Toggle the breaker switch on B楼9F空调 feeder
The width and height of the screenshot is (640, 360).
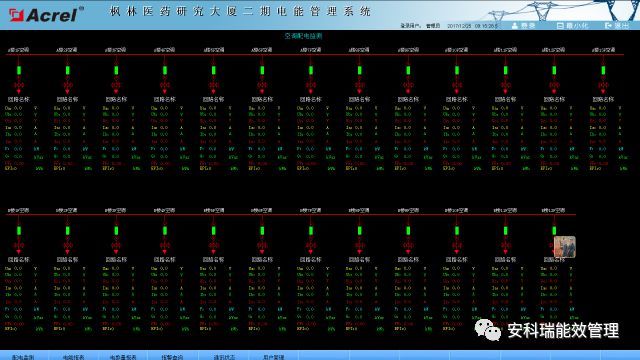coord(408,231)
